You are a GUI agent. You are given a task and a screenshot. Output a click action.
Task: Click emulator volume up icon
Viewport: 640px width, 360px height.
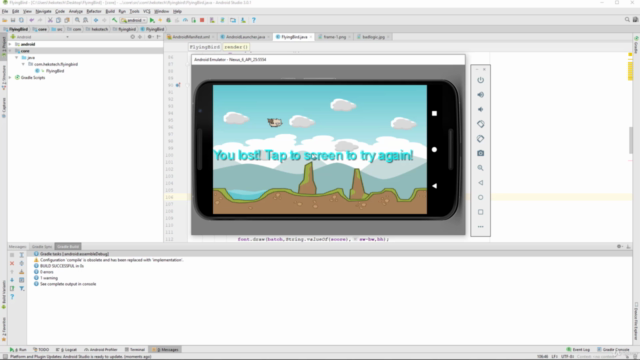click(x=480, y=95)
